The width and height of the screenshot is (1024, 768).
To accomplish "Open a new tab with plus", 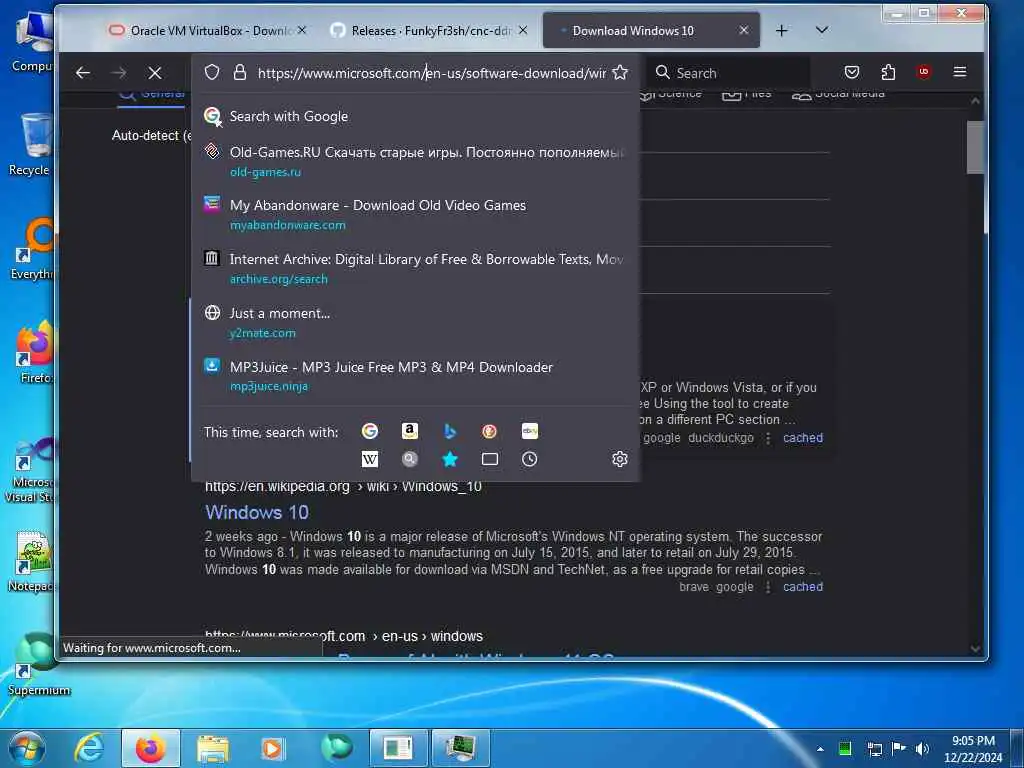I will pos(782,30).
